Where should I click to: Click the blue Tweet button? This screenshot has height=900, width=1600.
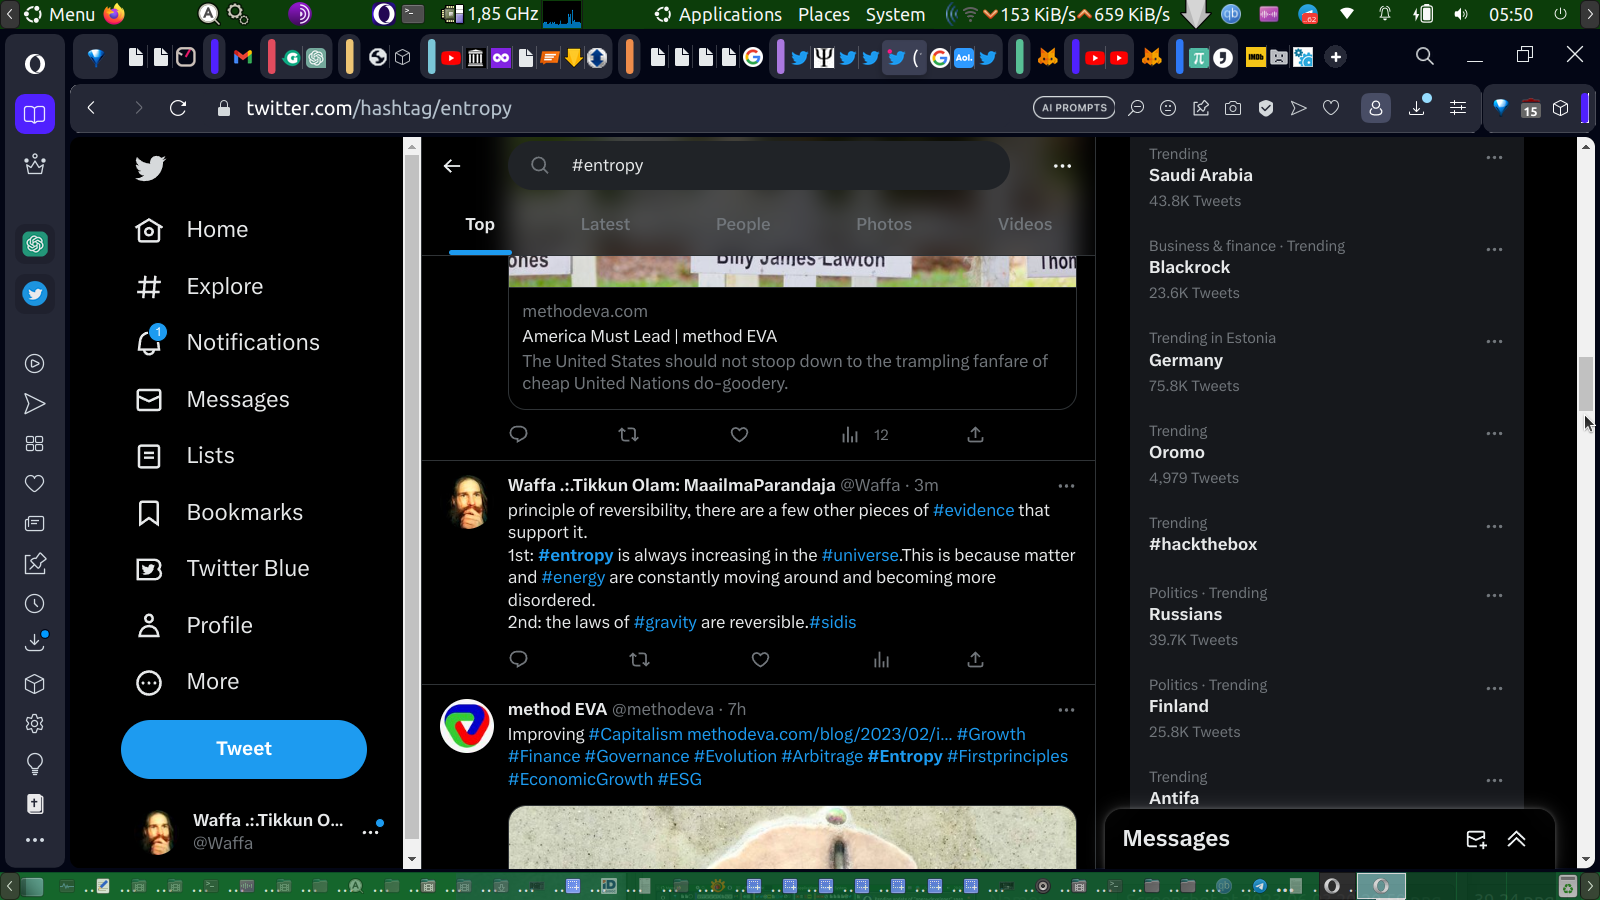click(244, 749)
